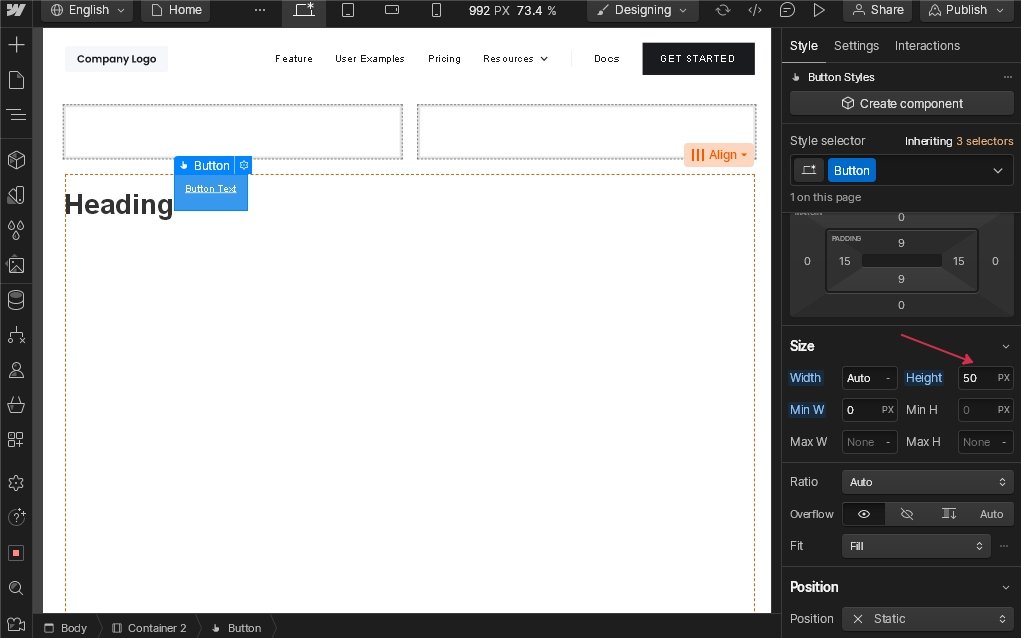Expand Resources nav dropdown on canvas

click(x=515, y=59)
